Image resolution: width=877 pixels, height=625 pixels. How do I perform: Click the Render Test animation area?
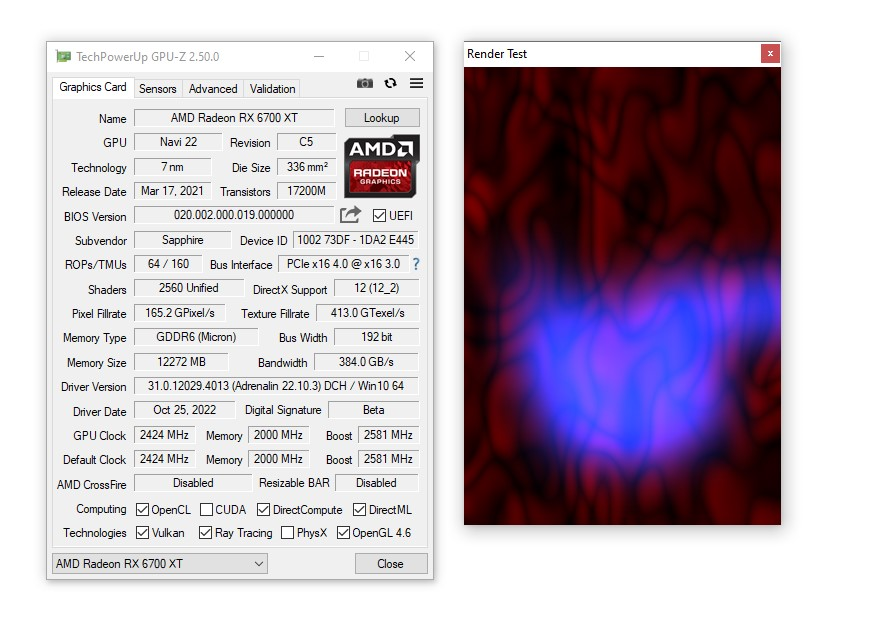point(622,296)
